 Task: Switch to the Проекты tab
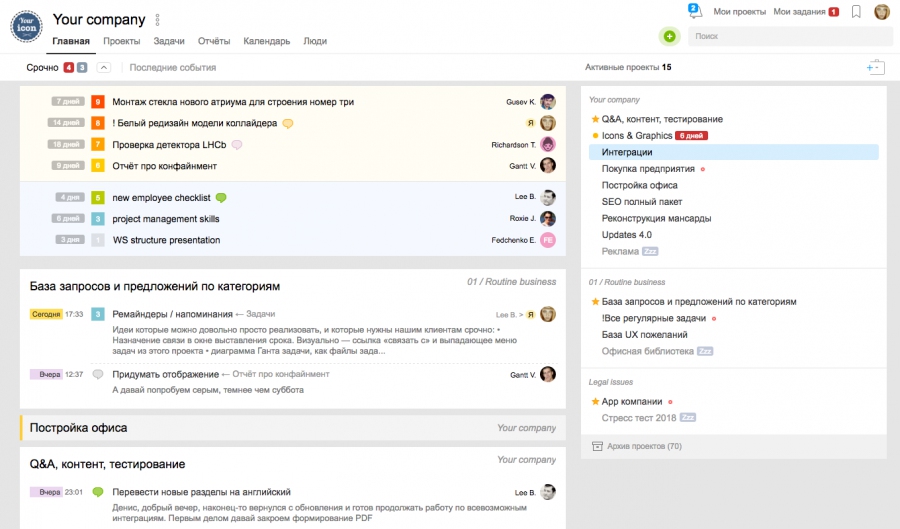tap(122, 41)
